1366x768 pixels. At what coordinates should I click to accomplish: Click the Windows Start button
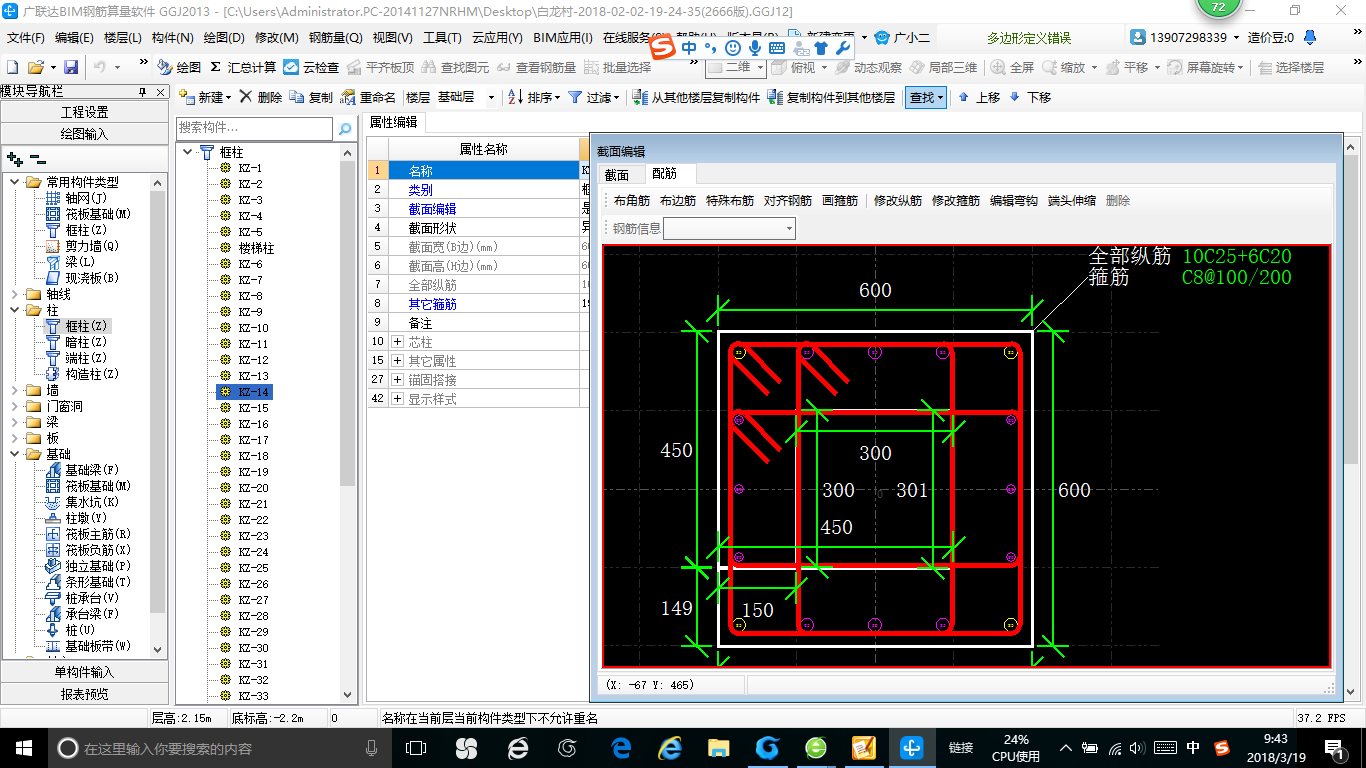(22, 748)
